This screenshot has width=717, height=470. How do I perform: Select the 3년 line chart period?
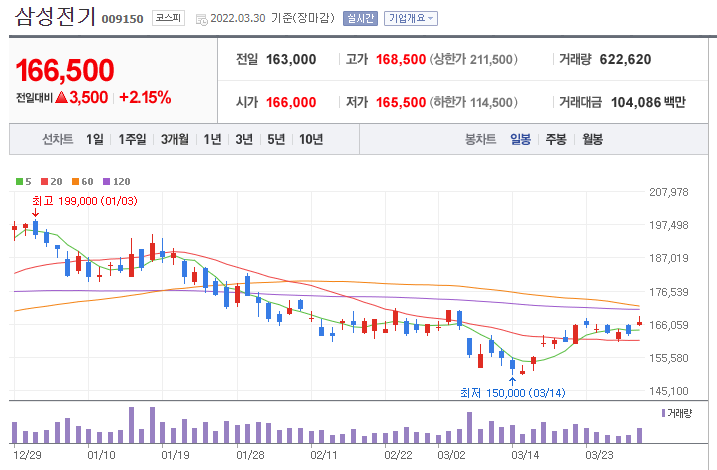point(244,139)
